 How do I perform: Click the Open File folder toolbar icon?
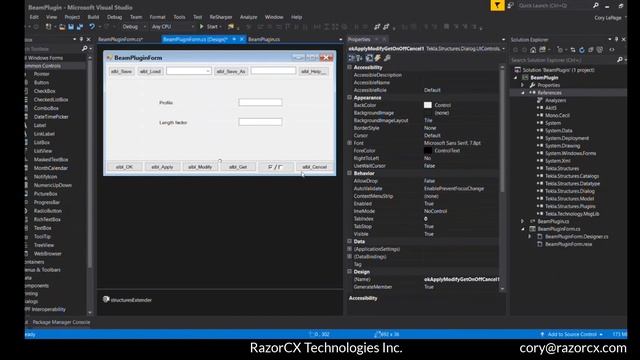coord(62,27)
